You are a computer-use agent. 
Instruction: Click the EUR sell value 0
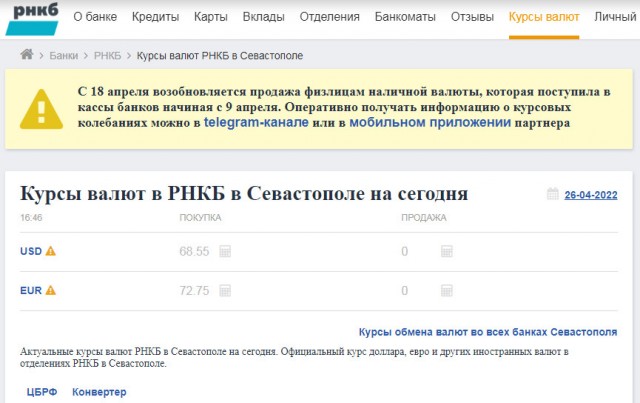coord(404,291)
